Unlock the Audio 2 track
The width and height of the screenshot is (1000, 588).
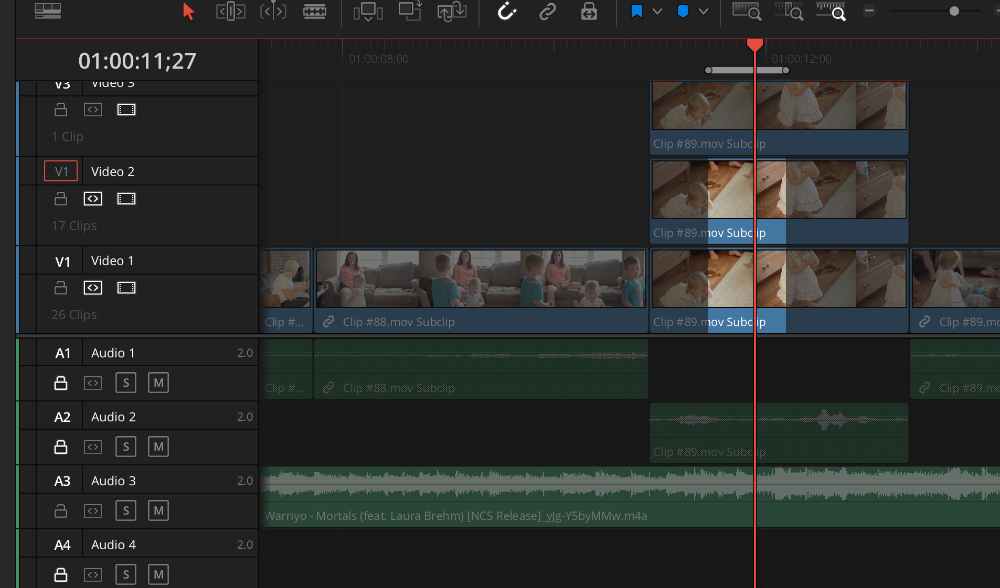click(x=61, y=446)
